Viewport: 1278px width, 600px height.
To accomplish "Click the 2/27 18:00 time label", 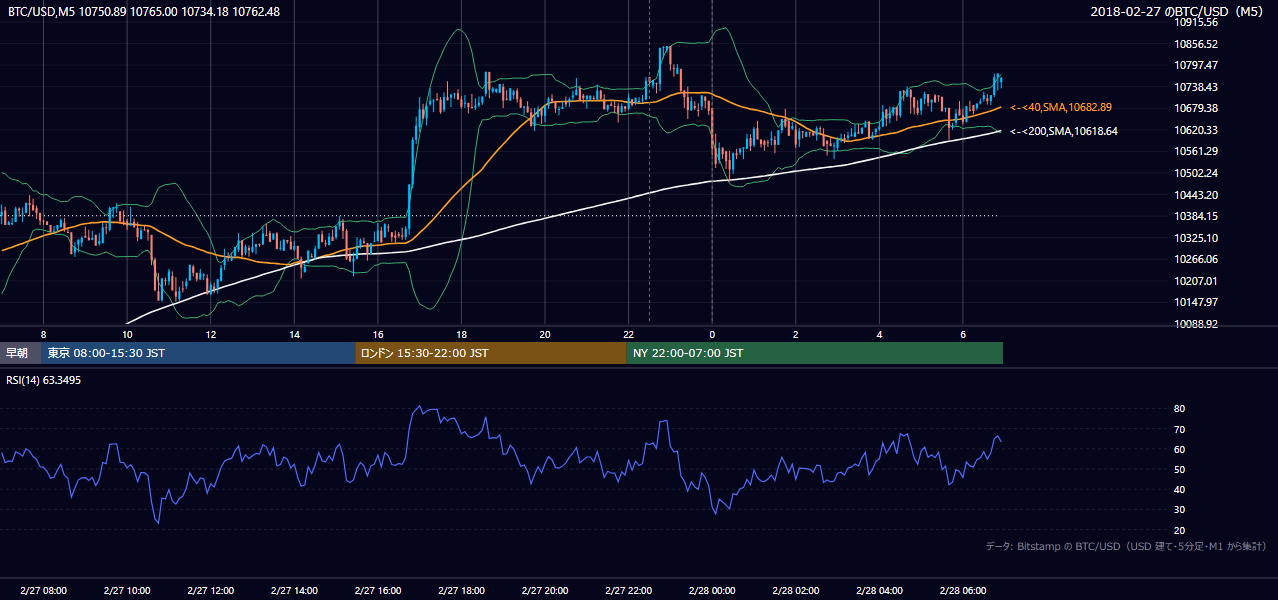I will point(461,591).
